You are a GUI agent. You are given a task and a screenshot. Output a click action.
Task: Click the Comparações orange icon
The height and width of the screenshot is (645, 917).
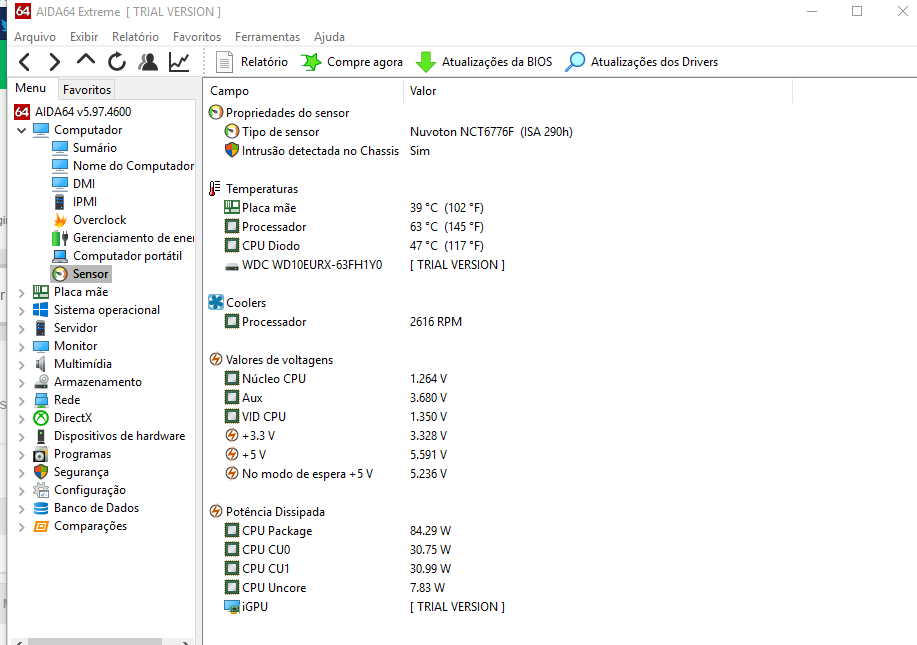[41, 526]
